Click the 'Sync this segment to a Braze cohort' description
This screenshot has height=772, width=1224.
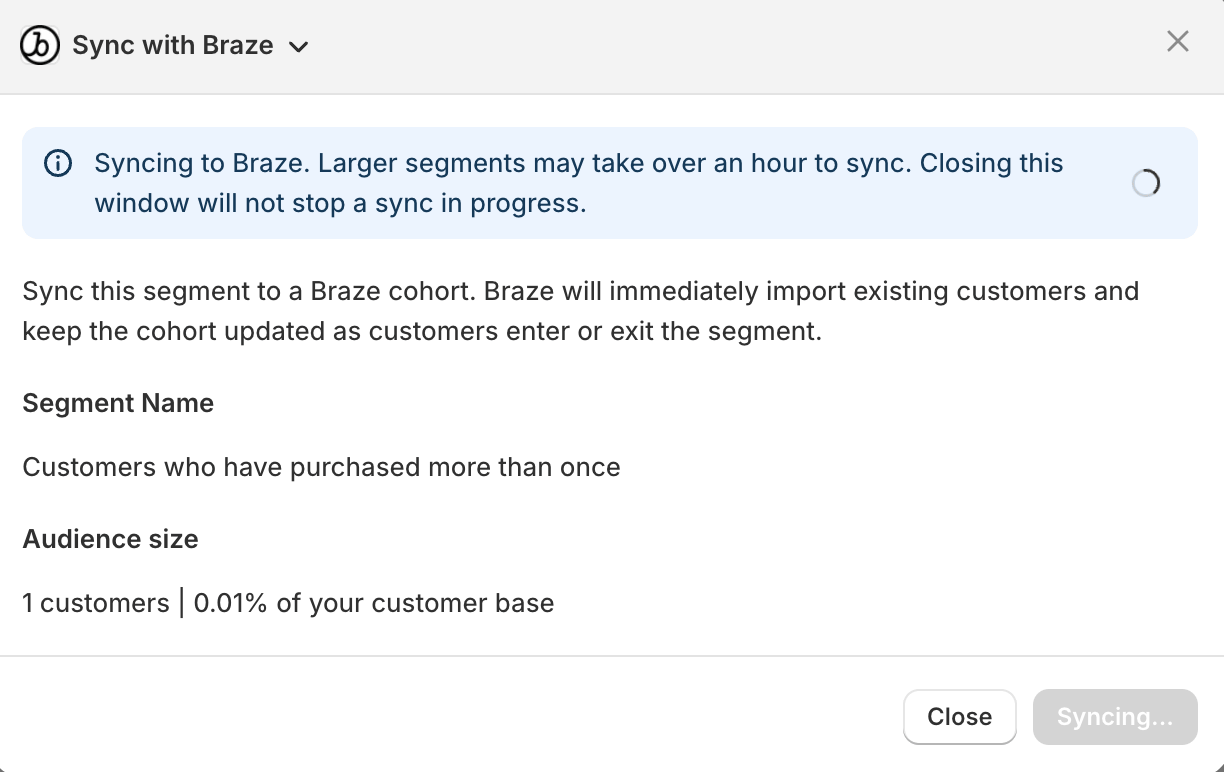(x=581, y=292)
